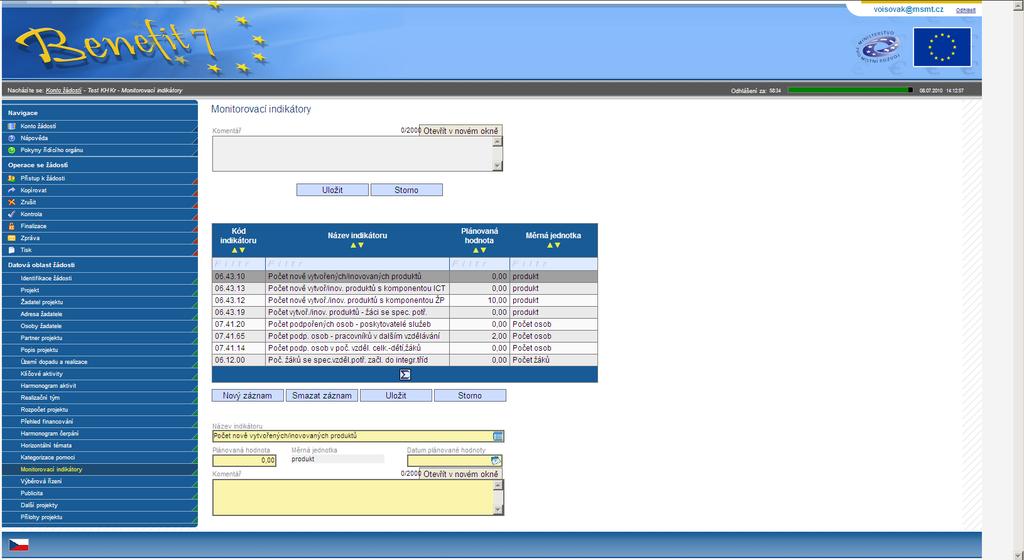The image size is (1024, 560).
Task: Click the Konto žádostí sidebar icon
Action: (11, 126)
